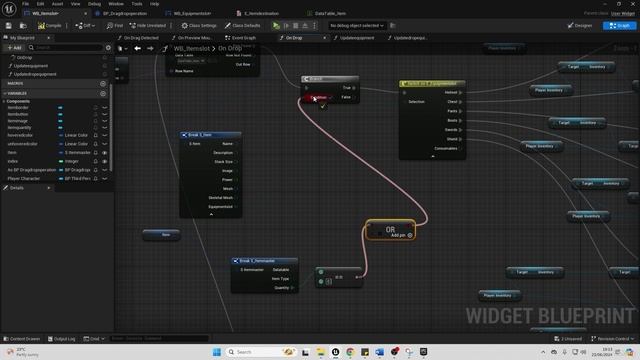Click the eject icon in toolbar
The height and width of the screenshot is (360, 640).
coord(305,26)
